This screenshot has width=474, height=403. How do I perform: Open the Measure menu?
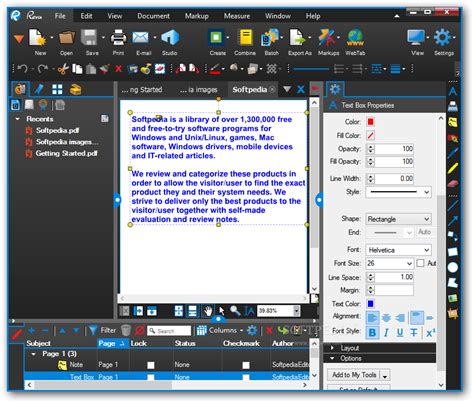pos(237,16)
